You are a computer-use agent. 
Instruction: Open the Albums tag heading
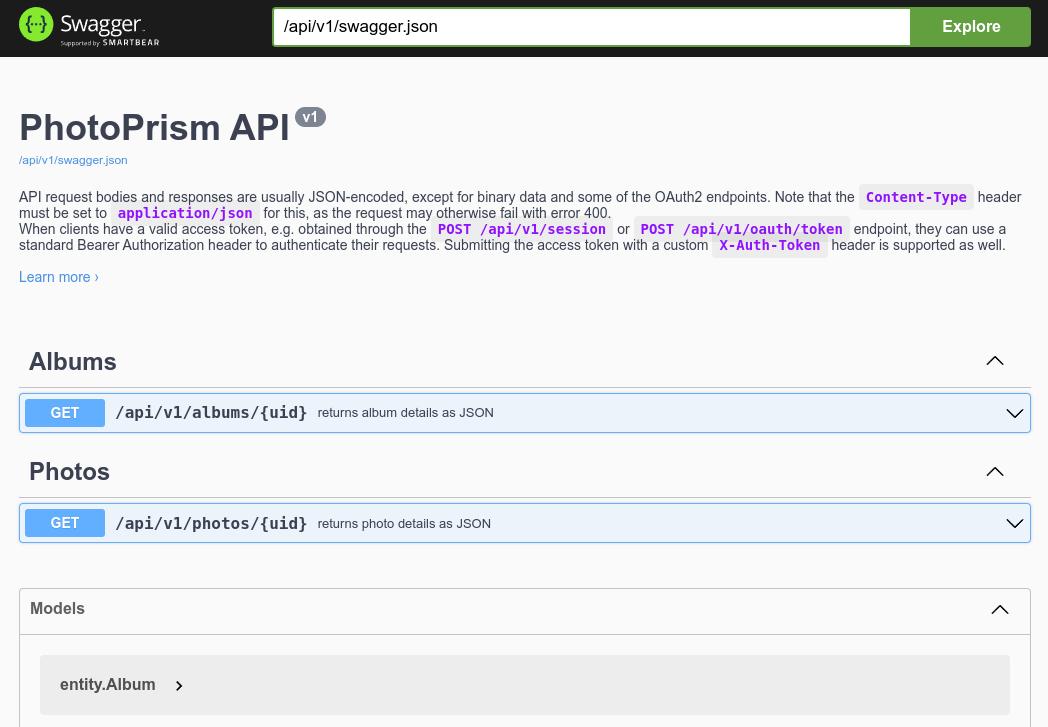[x=73, y=362]
